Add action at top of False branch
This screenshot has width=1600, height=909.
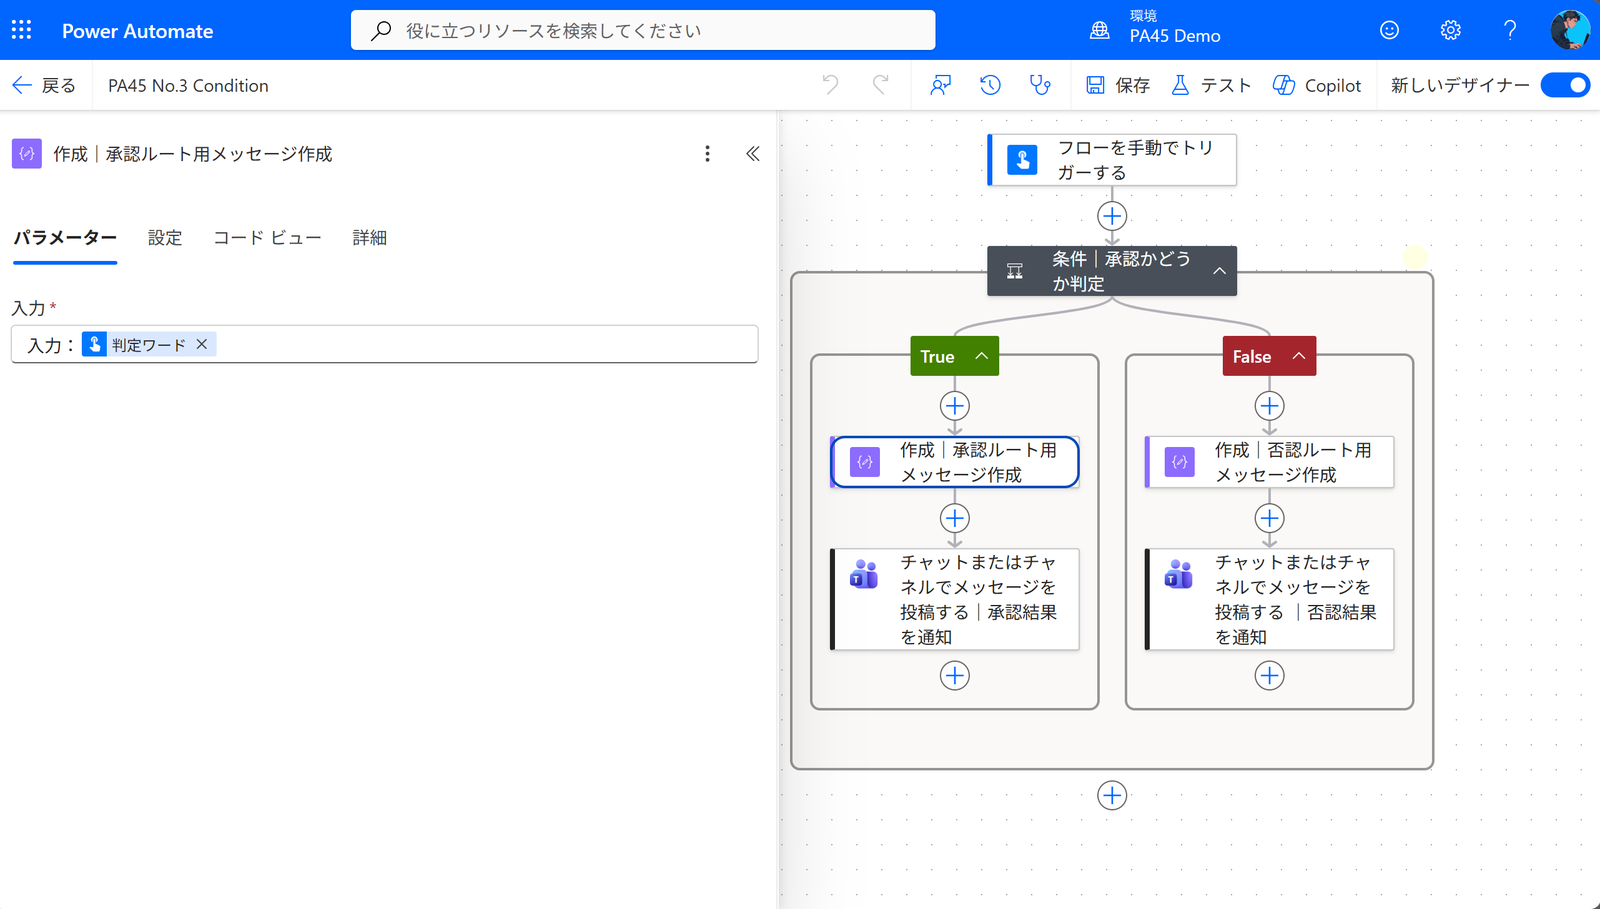click(x=1270, y=406)
